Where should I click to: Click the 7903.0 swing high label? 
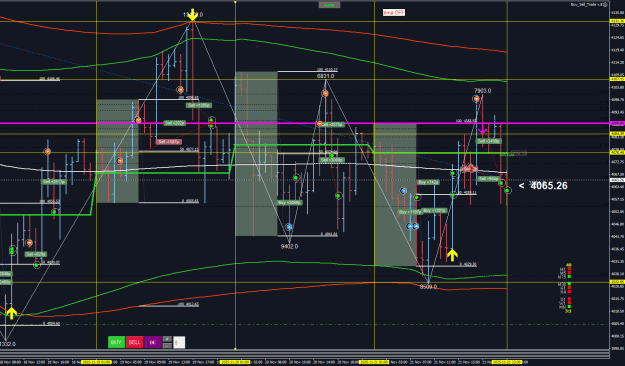click(483, 91)
